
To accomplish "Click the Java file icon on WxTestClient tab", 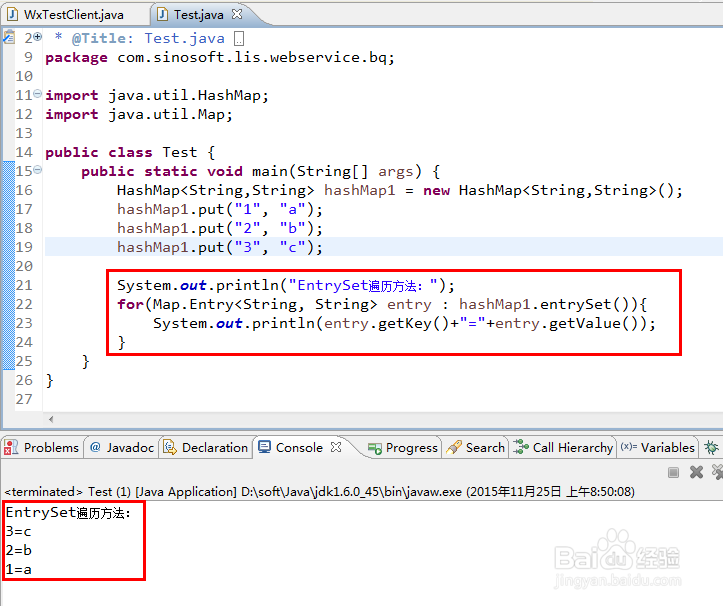I will (13, 15).
